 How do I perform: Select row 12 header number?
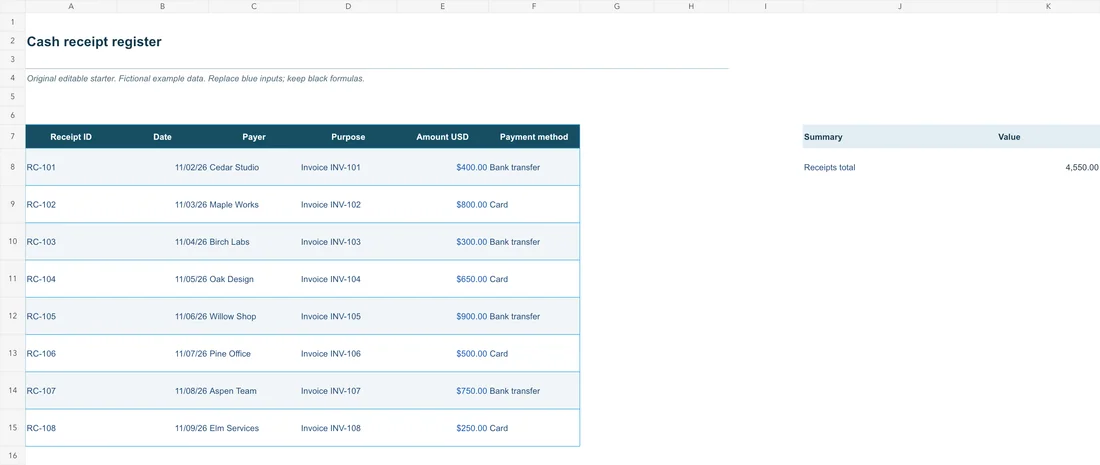click(x=13, y=316)
